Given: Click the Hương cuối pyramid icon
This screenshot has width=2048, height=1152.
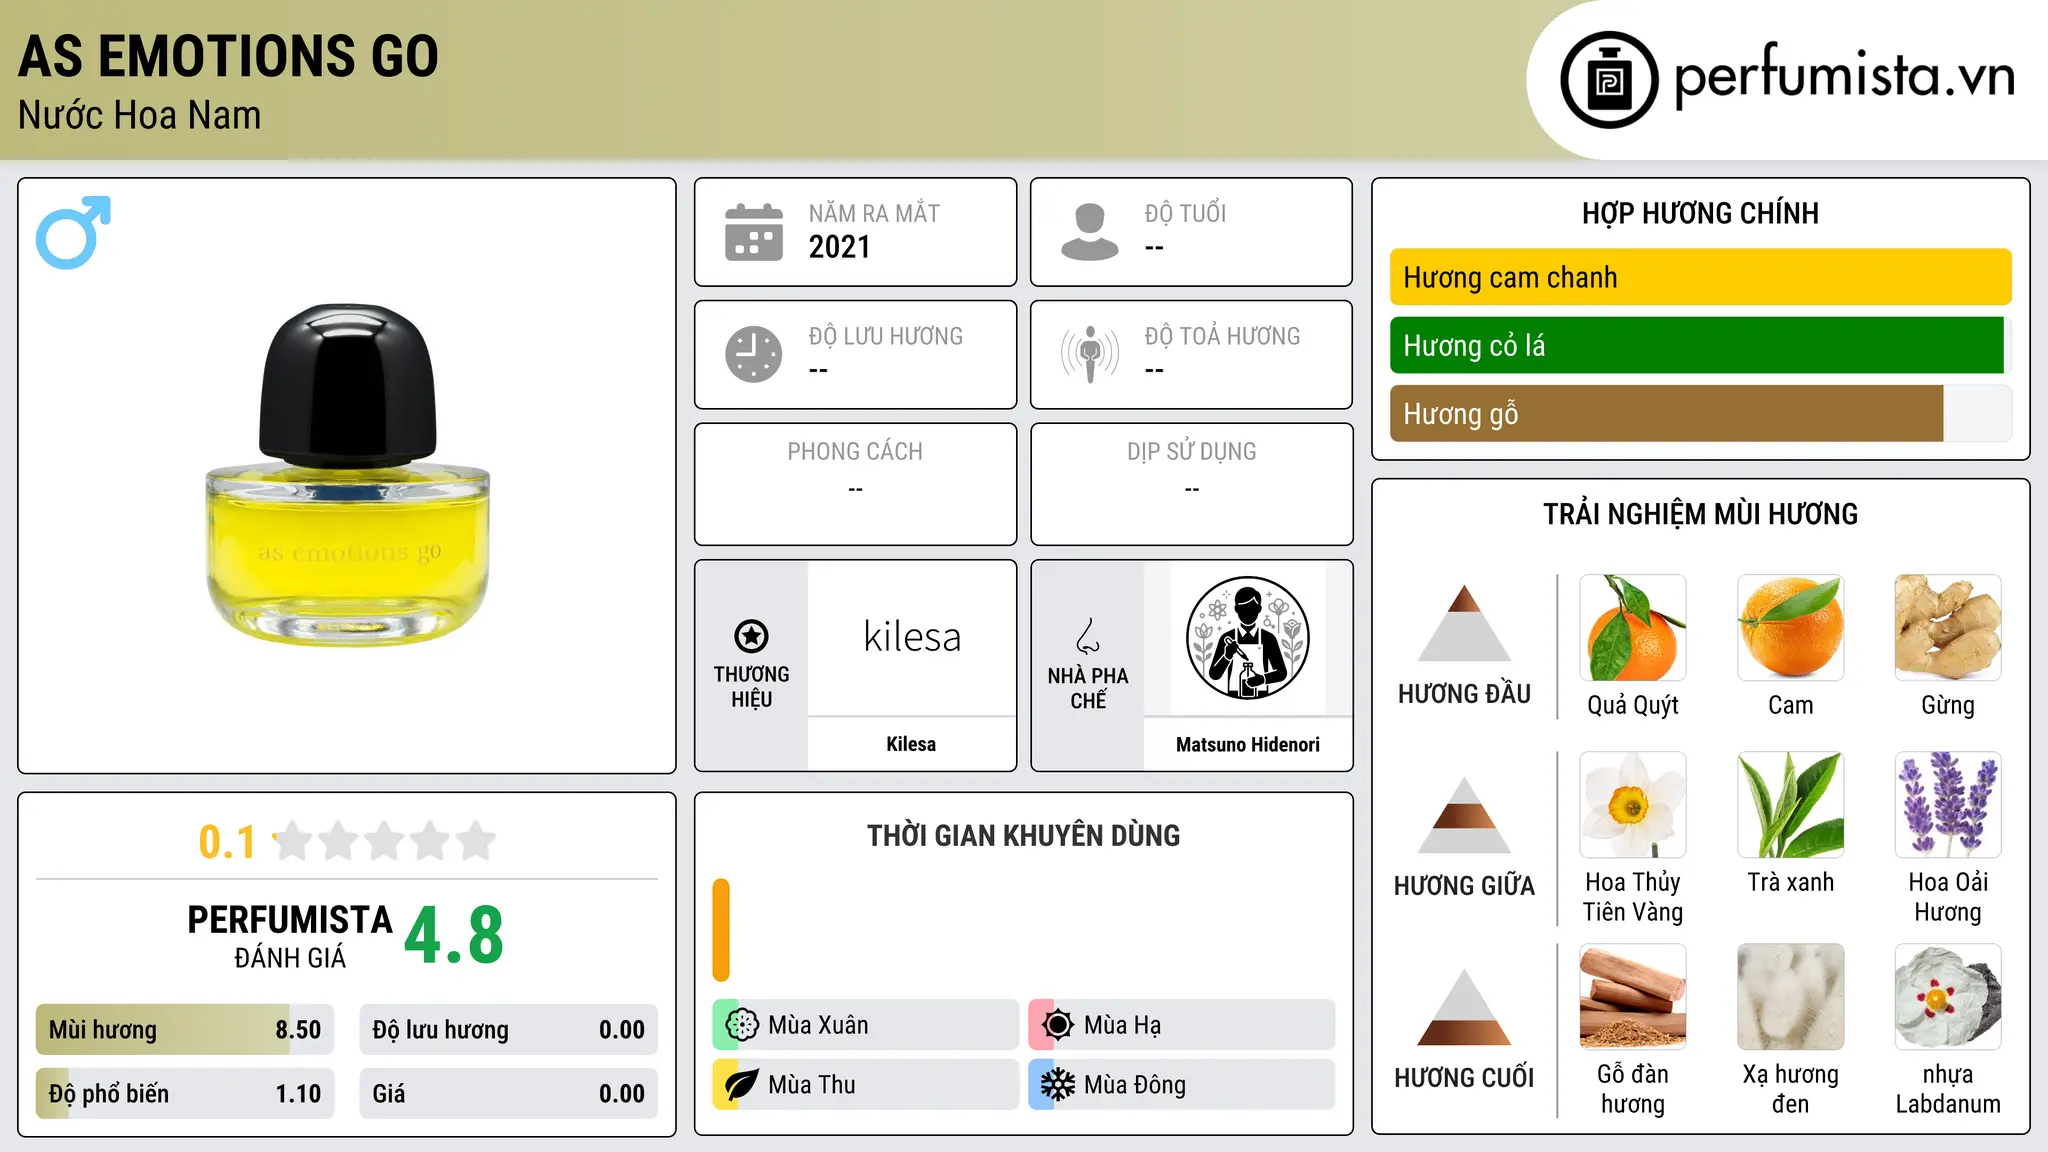Looking at the screenshot, I should (x=1464, y=1007).
